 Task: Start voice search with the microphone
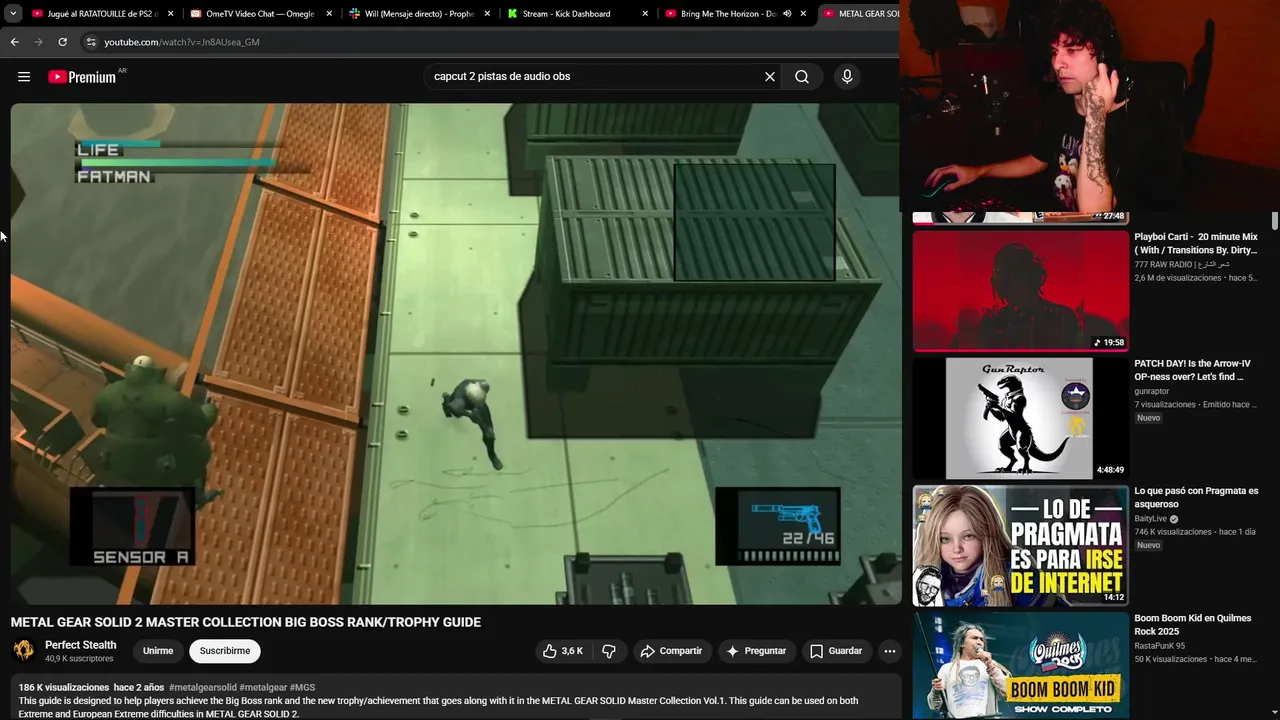(847, 76)
